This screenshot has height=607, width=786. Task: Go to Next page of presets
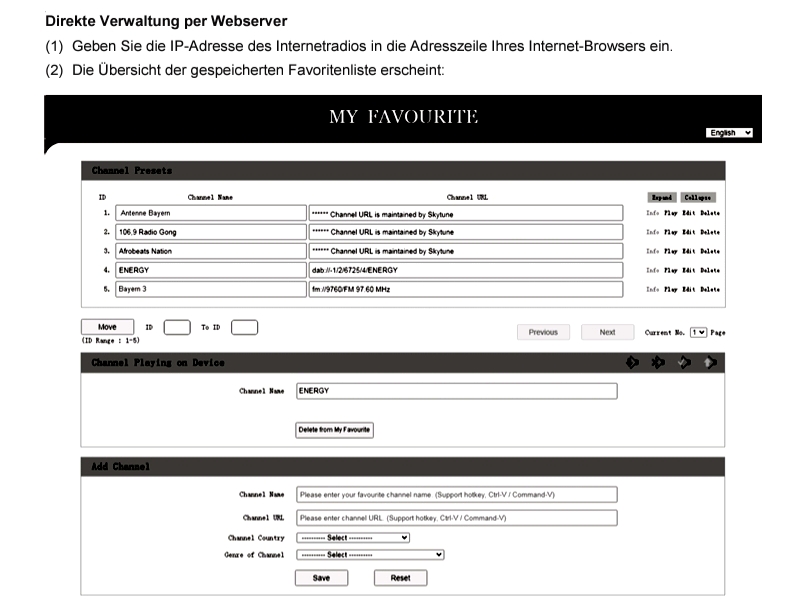tap(607, 332)
